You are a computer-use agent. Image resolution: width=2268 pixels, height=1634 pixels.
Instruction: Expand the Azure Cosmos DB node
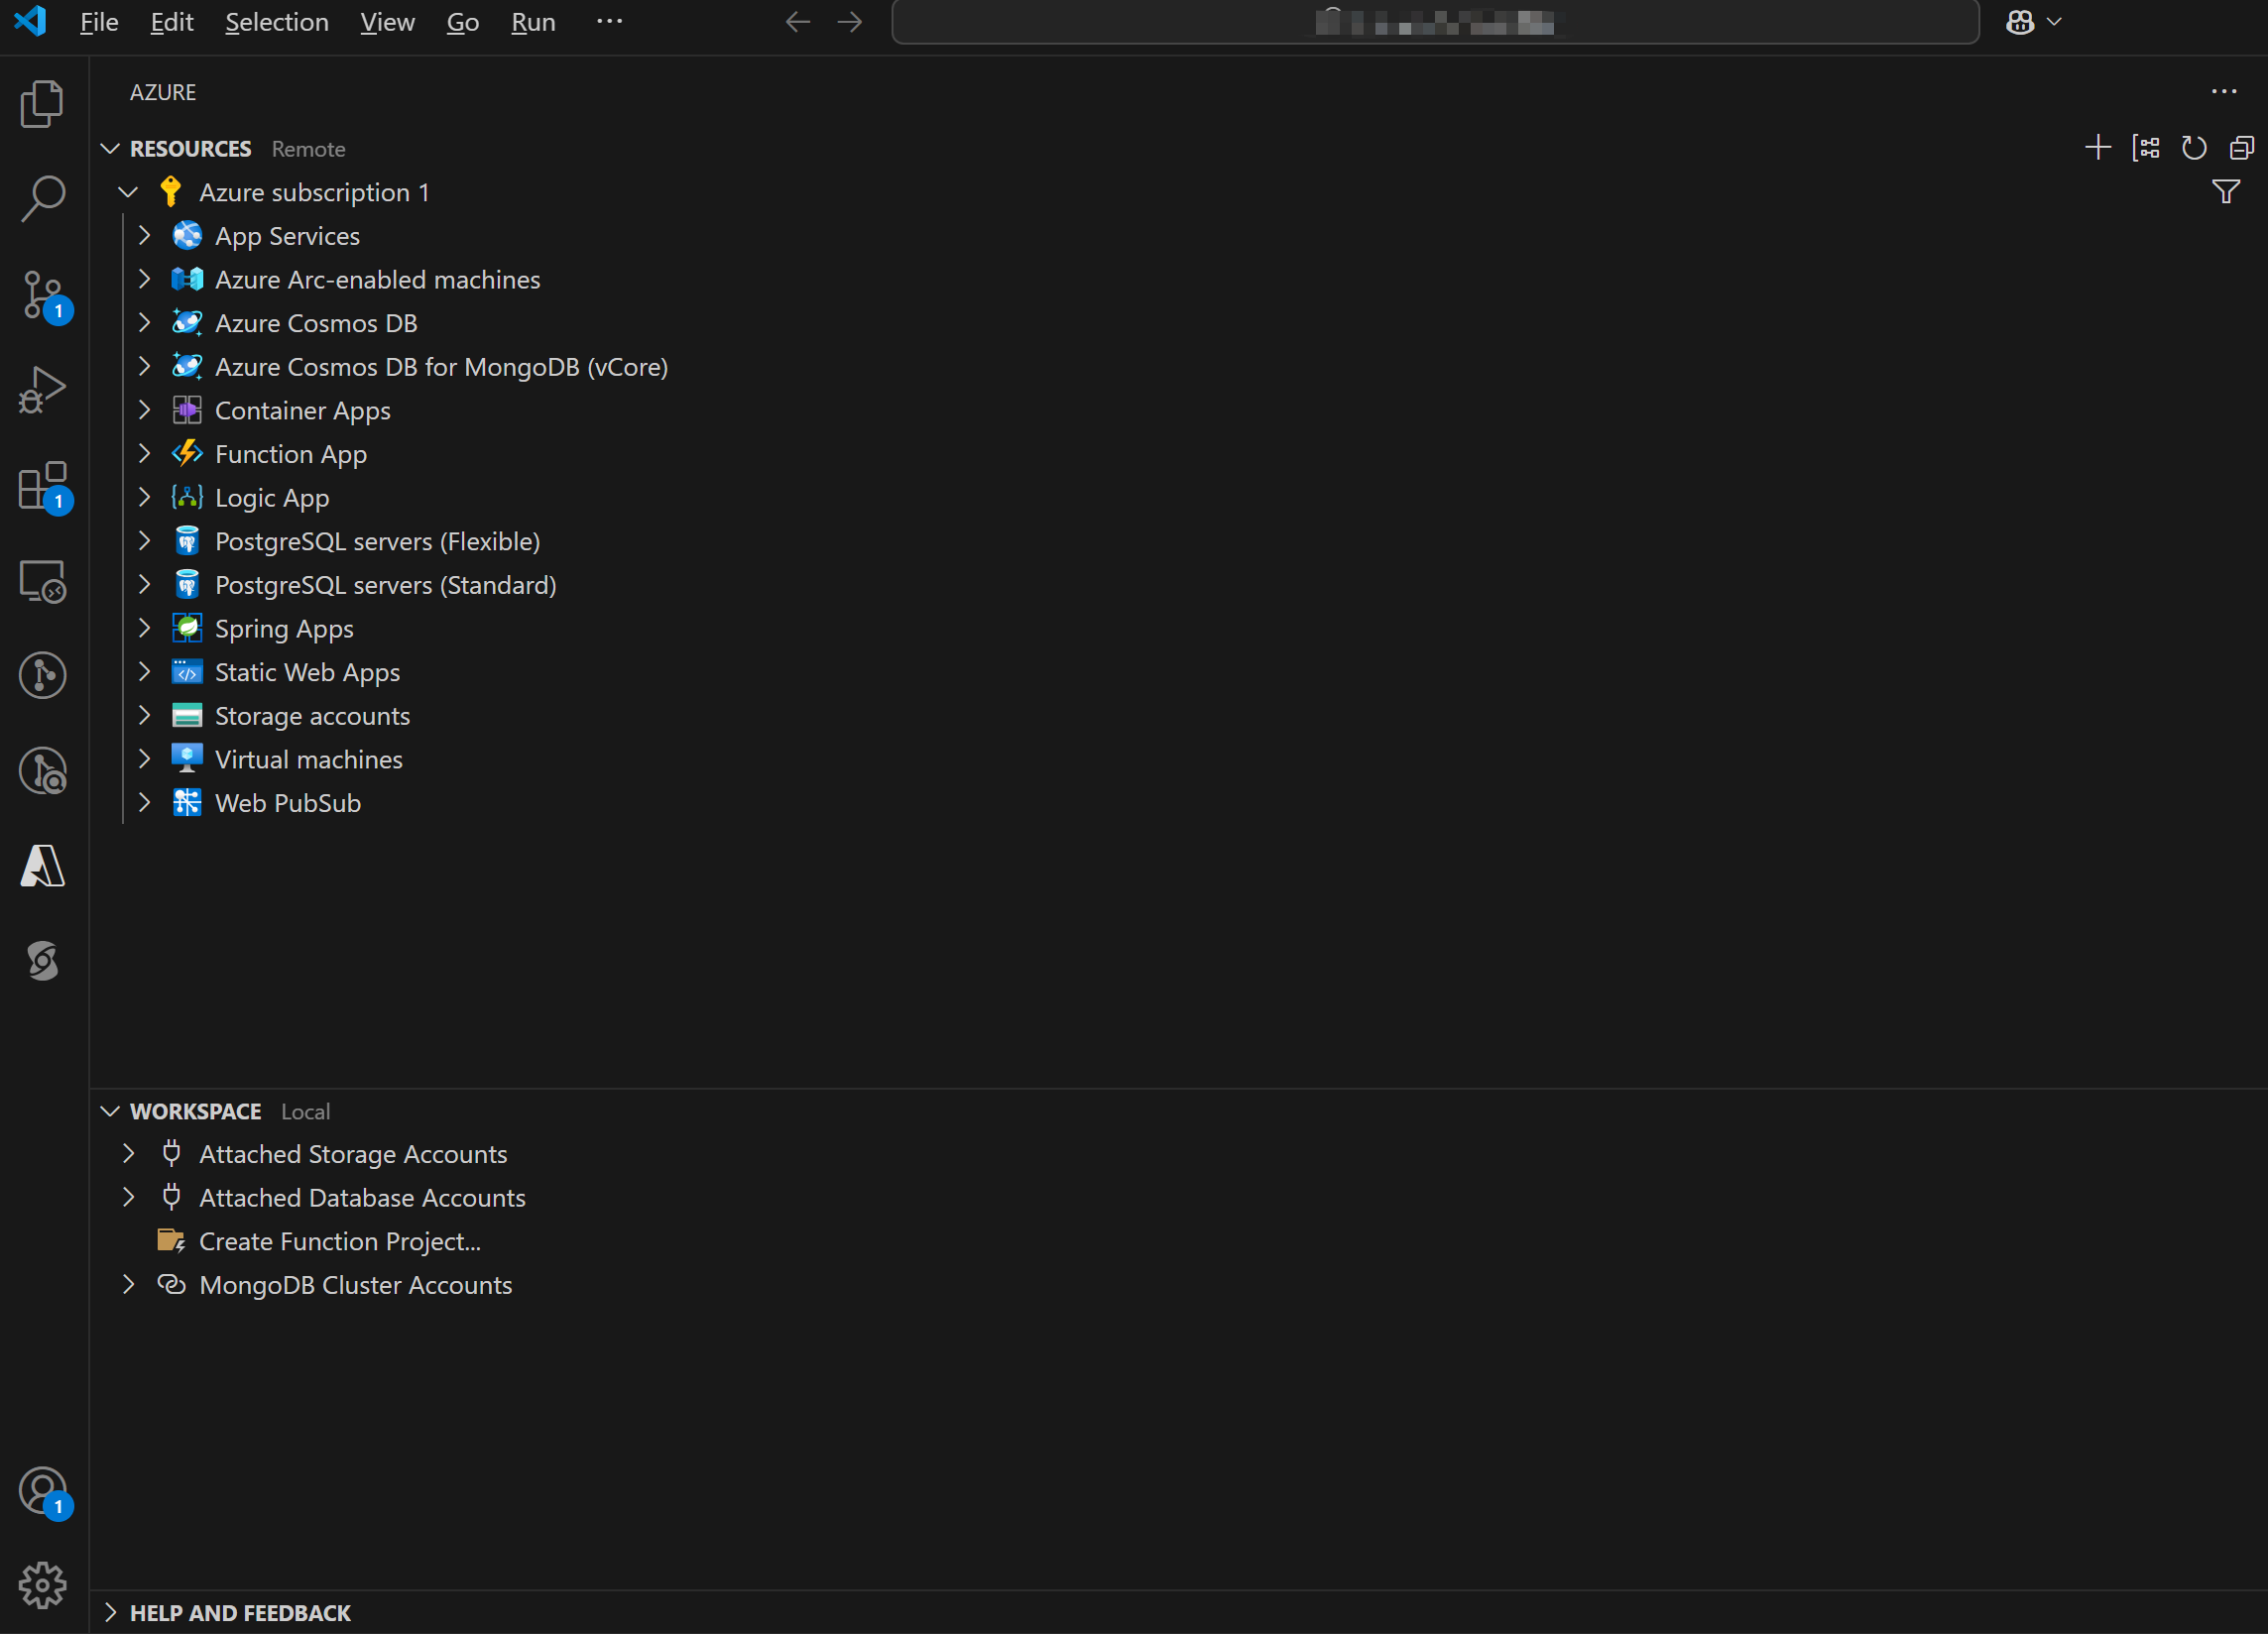tap(144, 323)
